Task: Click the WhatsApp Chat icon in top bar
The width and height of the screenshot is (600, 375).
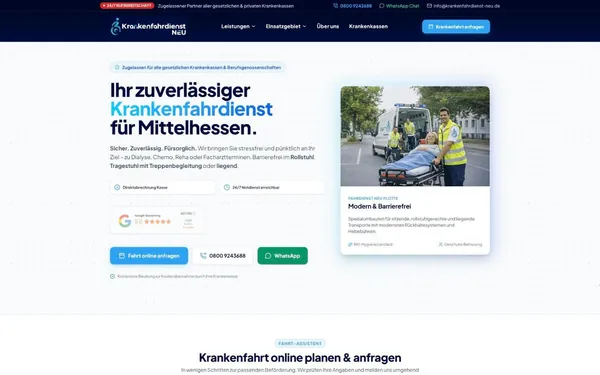Action: point(382,6)
